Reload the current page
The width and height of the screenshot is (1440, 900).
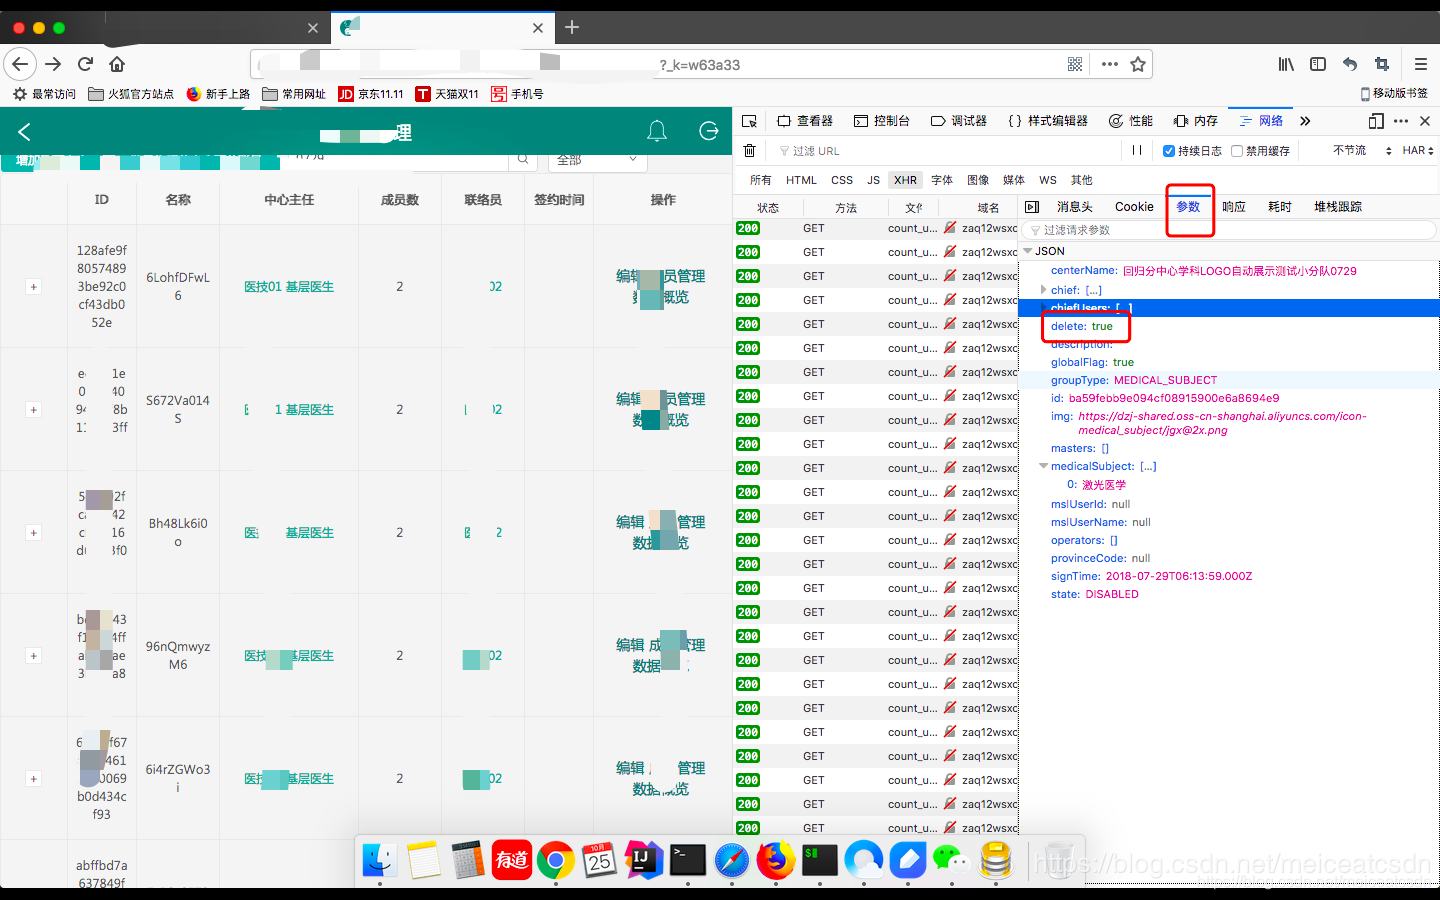86,64
